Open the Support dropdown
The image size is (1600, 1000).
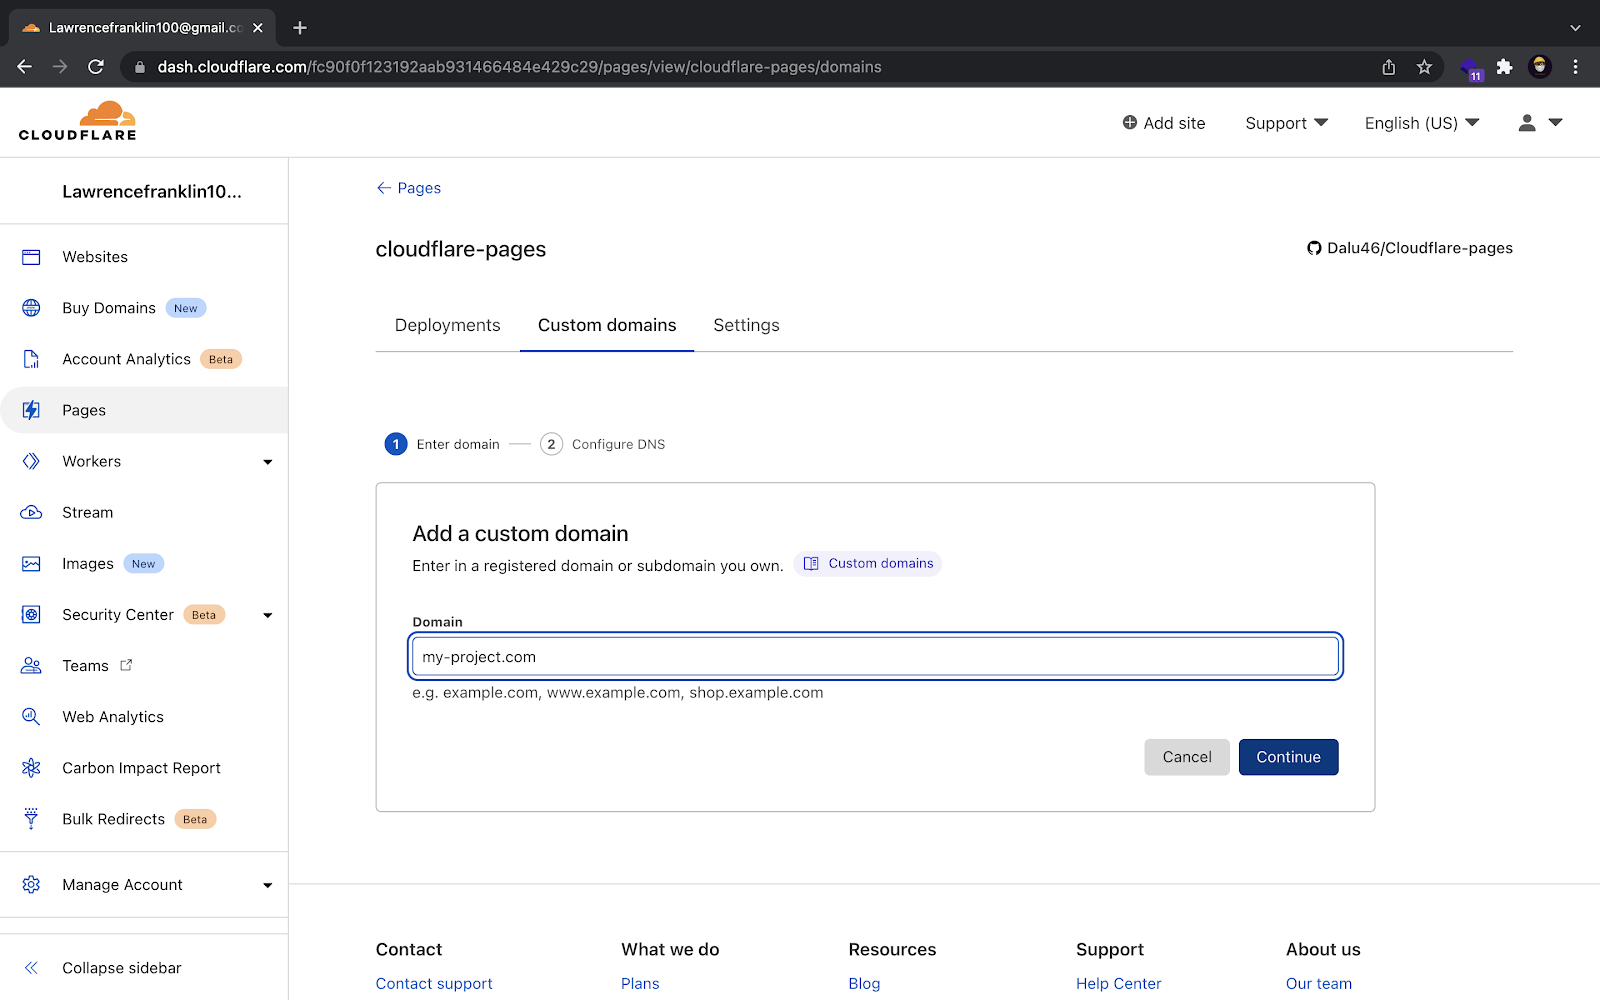coord(1286,123)
